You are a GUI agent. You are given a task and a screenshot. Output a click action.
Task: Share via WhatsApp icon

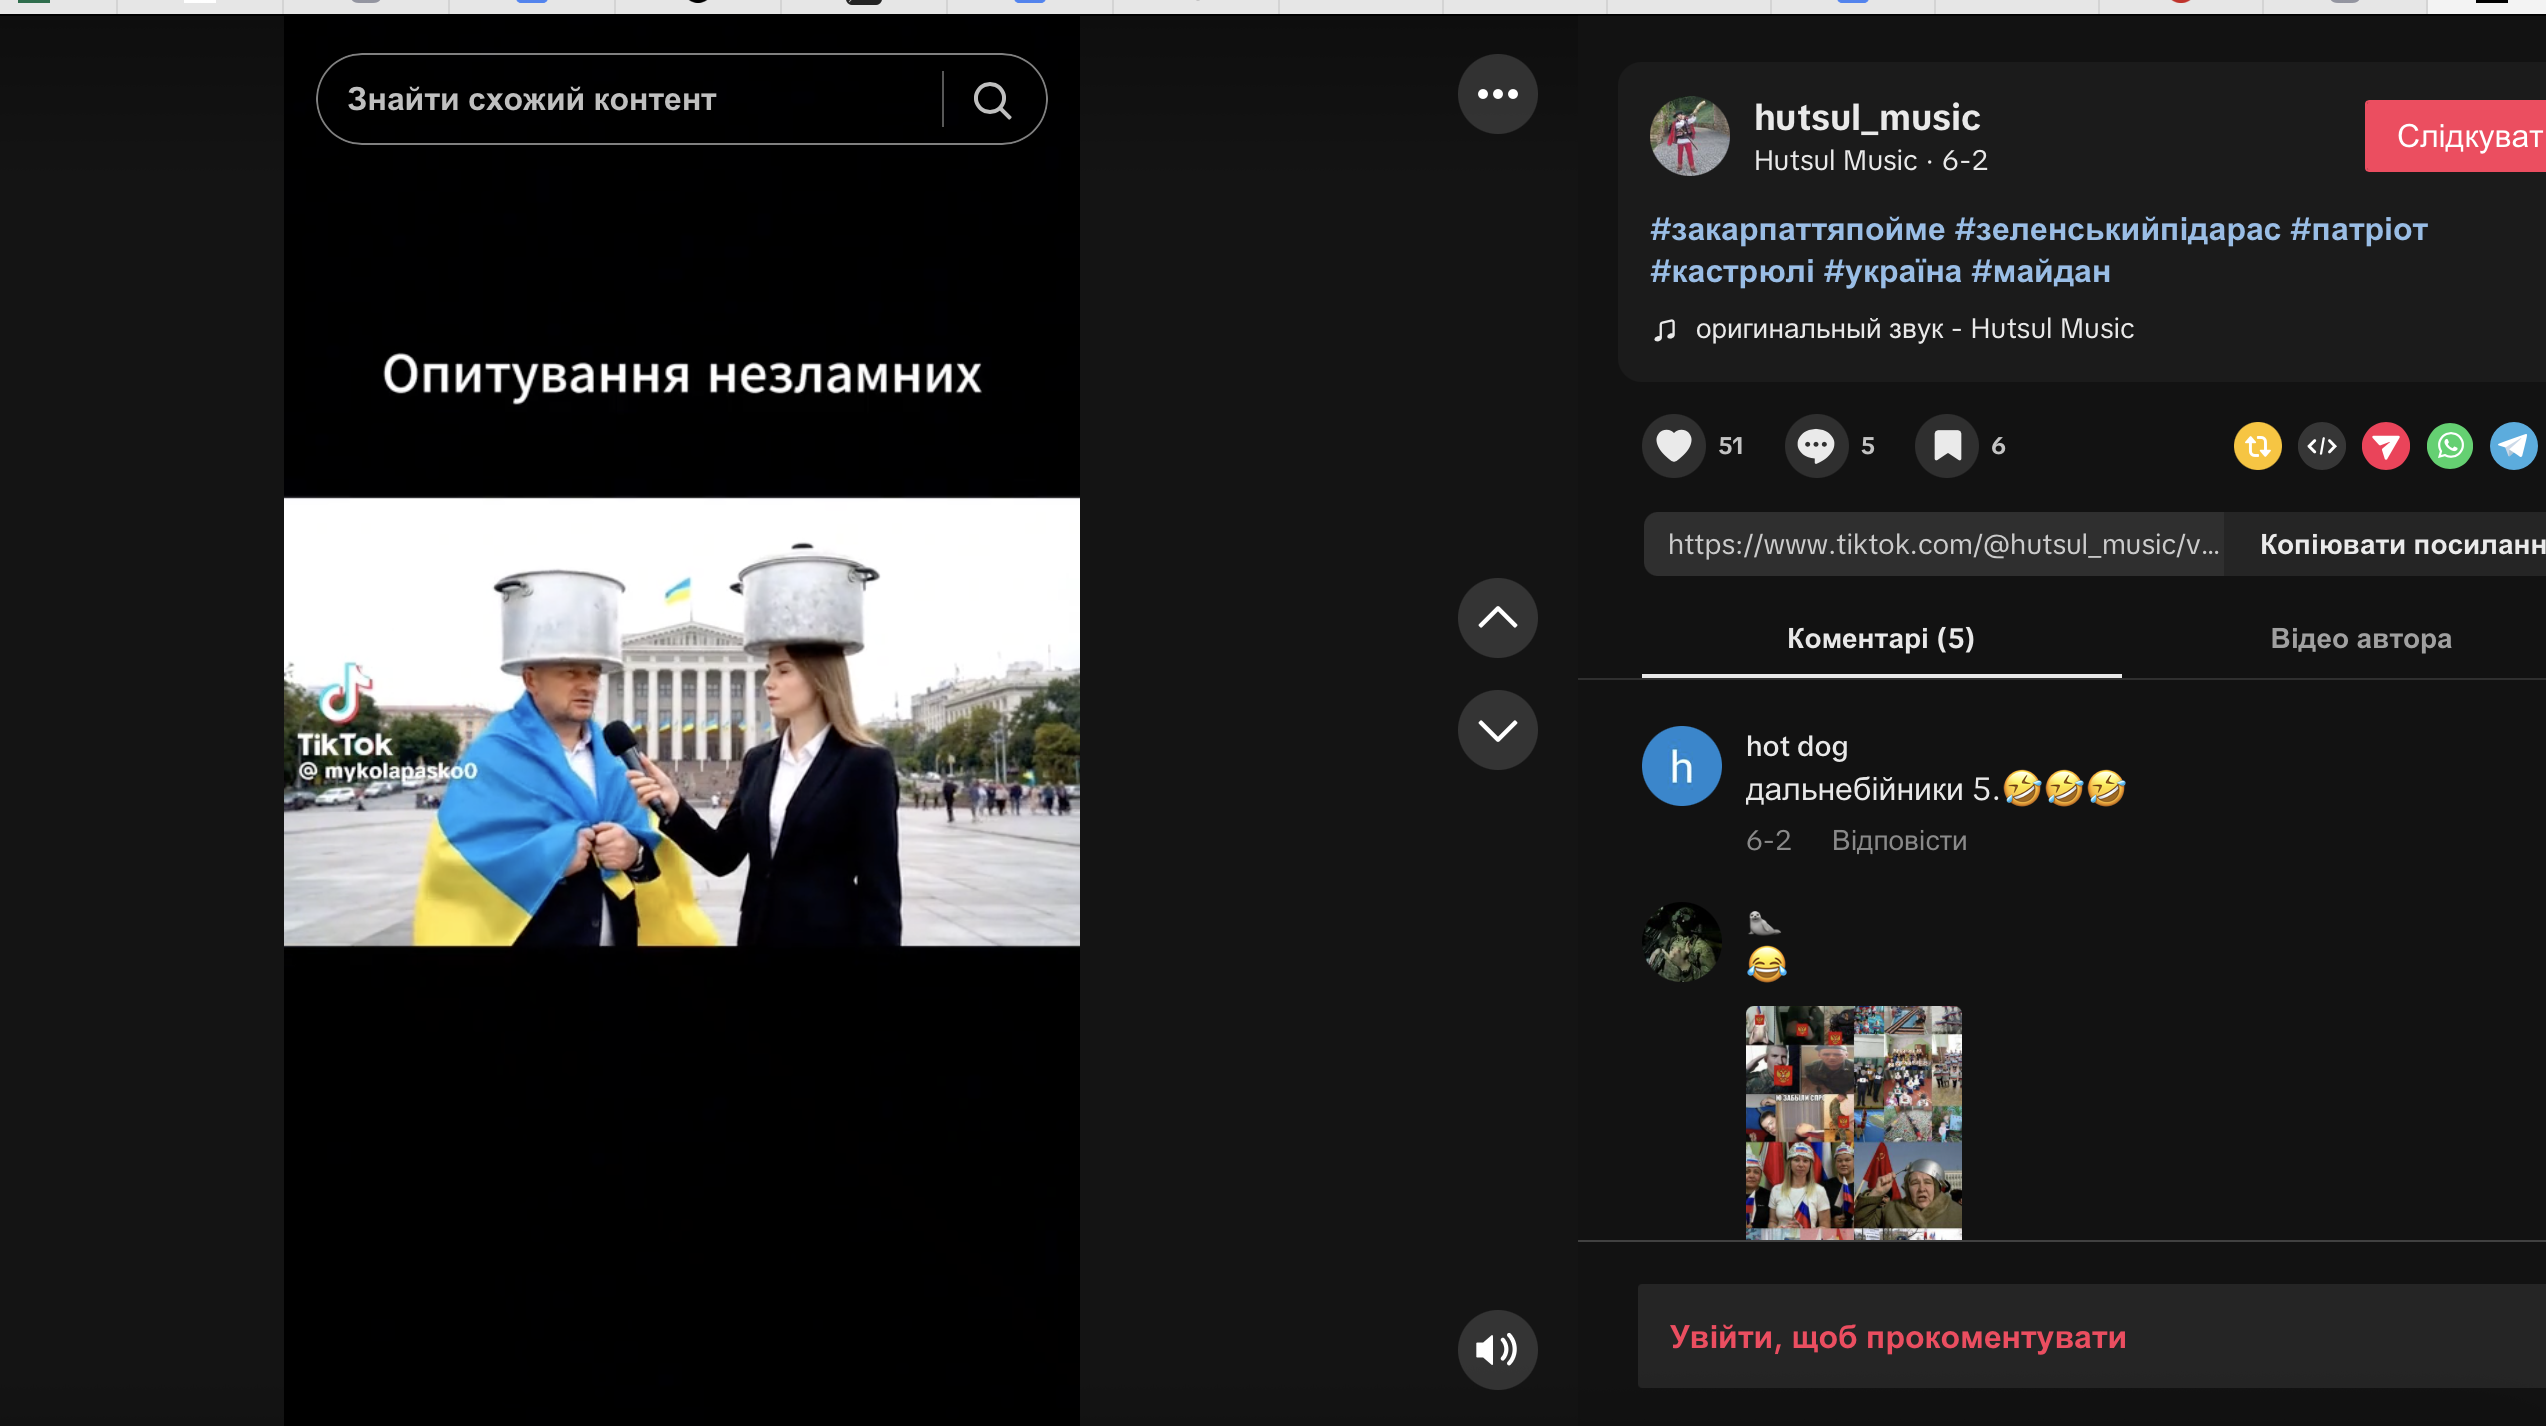click(2449, 446)
